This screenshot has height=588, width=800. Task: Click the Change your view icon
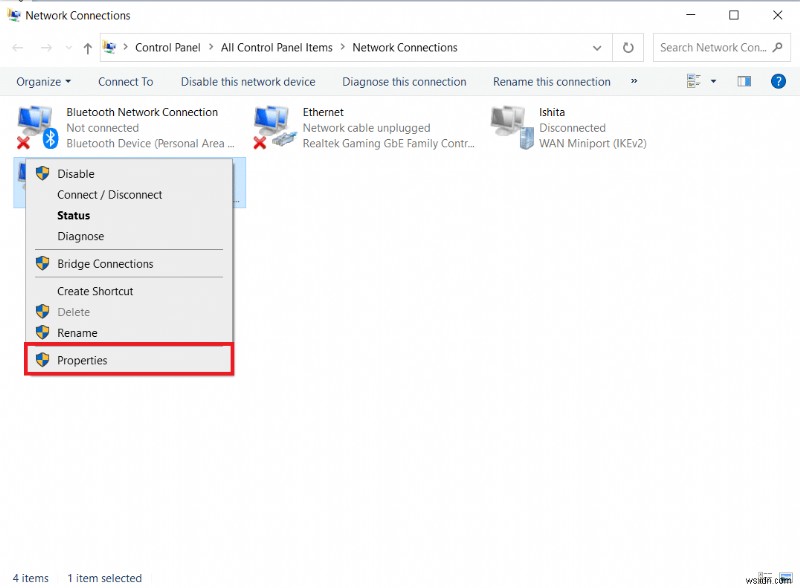pyautogui.click(x=693, y=81)
